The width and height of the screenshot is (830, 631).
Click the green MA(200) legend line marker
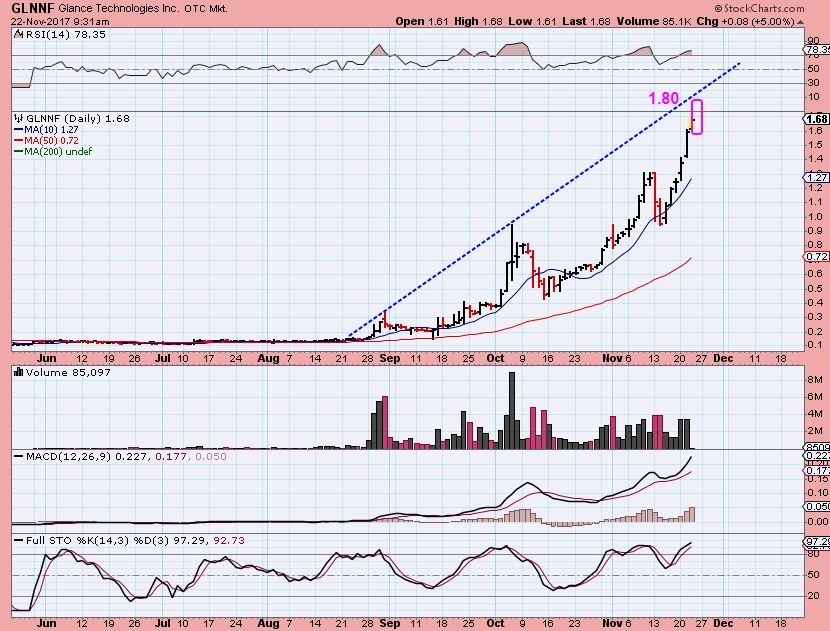point(18,151)
